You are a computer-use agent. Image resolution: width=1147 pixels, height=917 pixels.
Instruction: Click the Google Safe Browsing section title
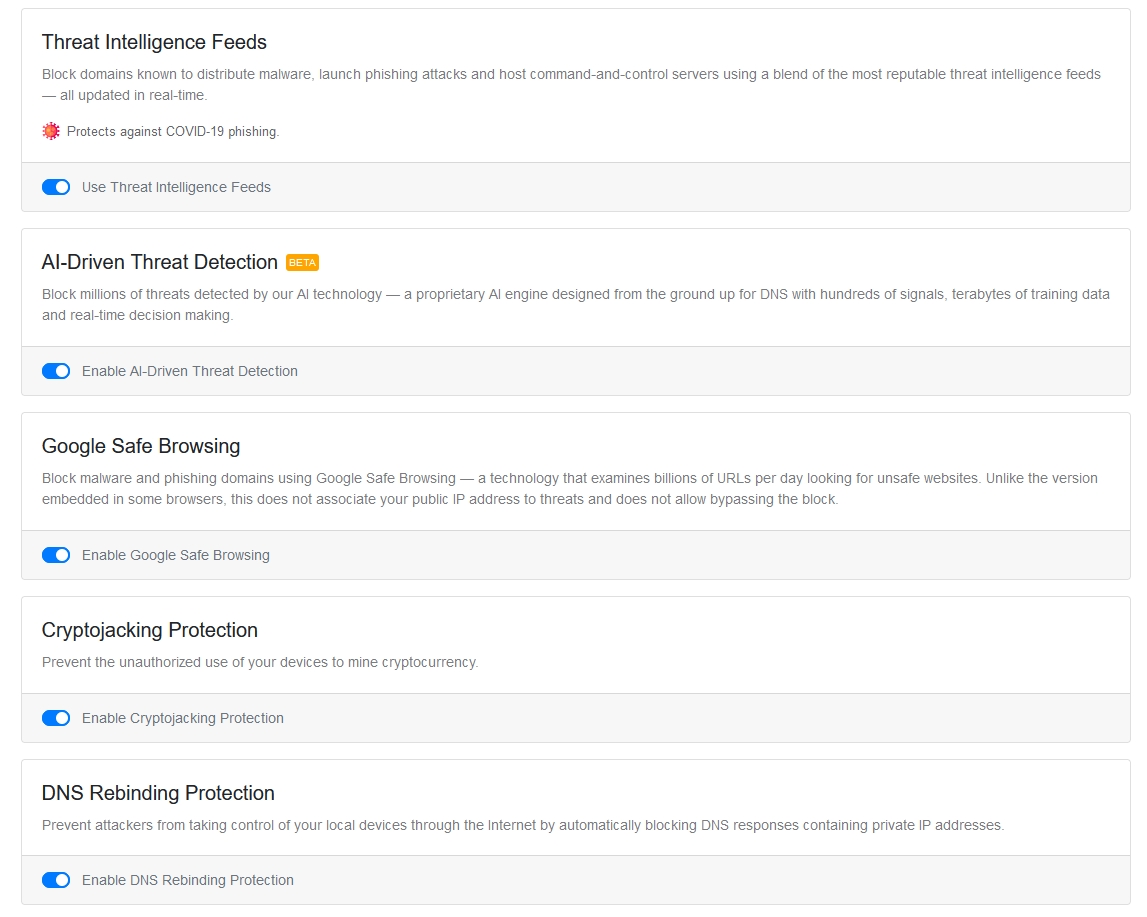141,446
